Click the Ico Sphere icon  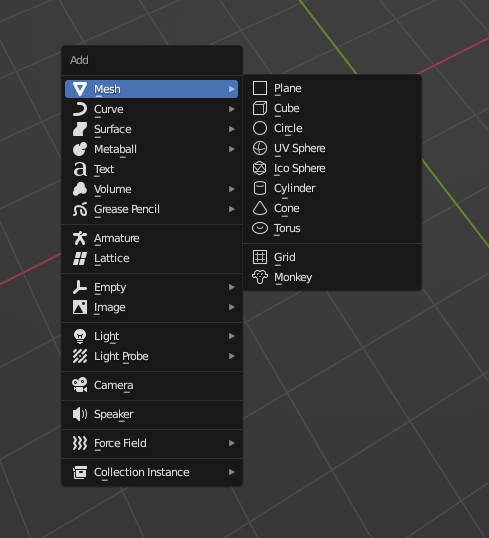click(x=260, y=168)
